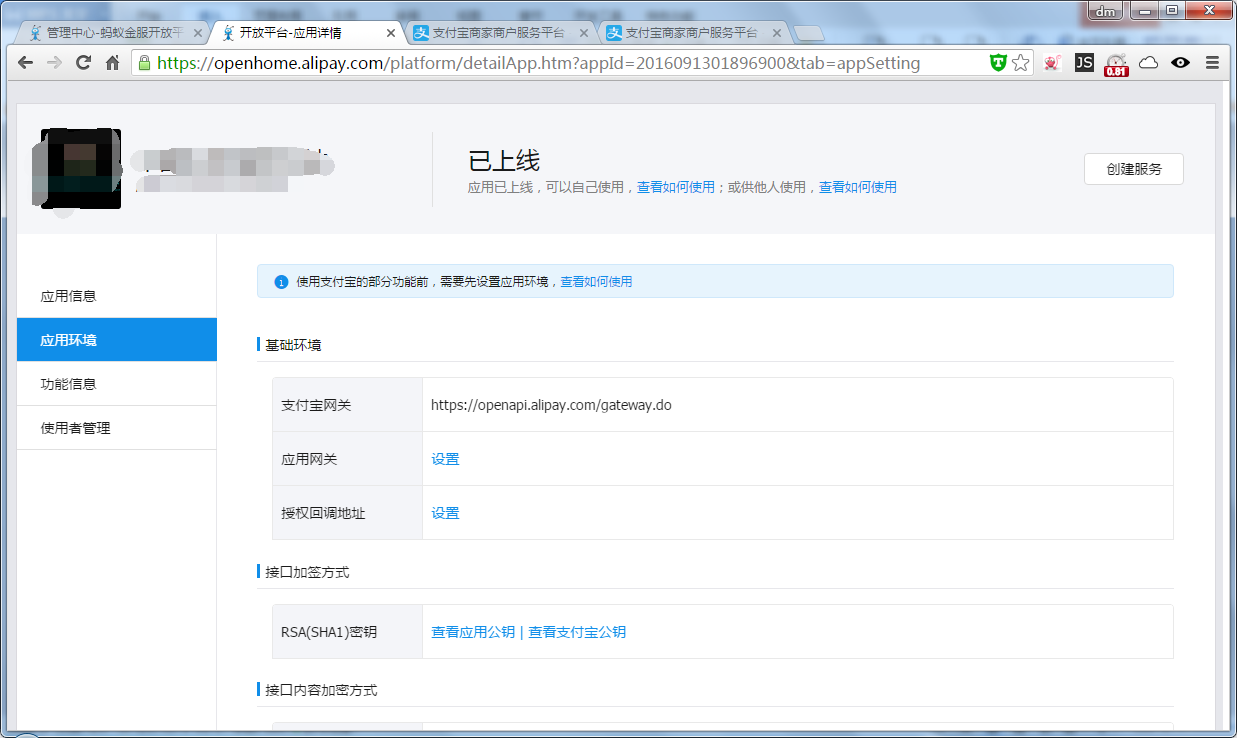The width and height of the screenshot is (1237, 738).
Task: Click the dm user profile button
Action: 1105,11
